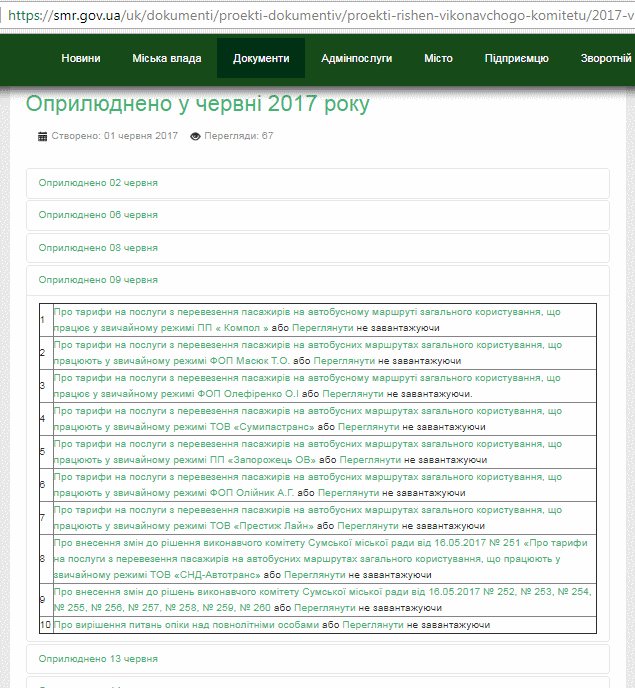Click Переглянути link in ФОП Масюк Т.О. row
This screenshot has height=688, width=635.
(x=344, y=361)
